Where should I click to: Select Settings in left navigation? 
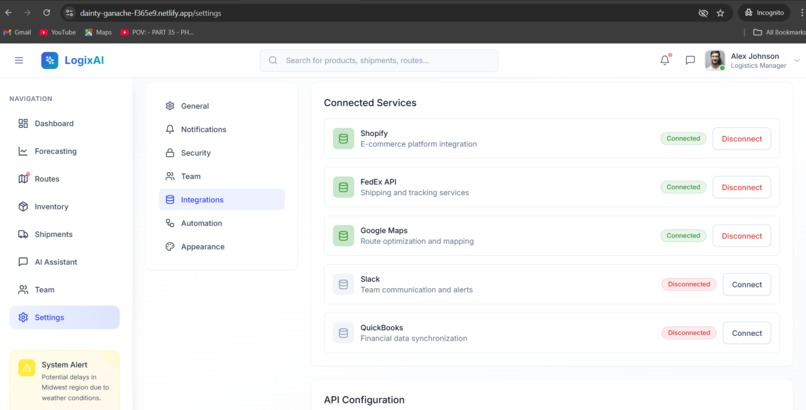[x=64, y=318]
